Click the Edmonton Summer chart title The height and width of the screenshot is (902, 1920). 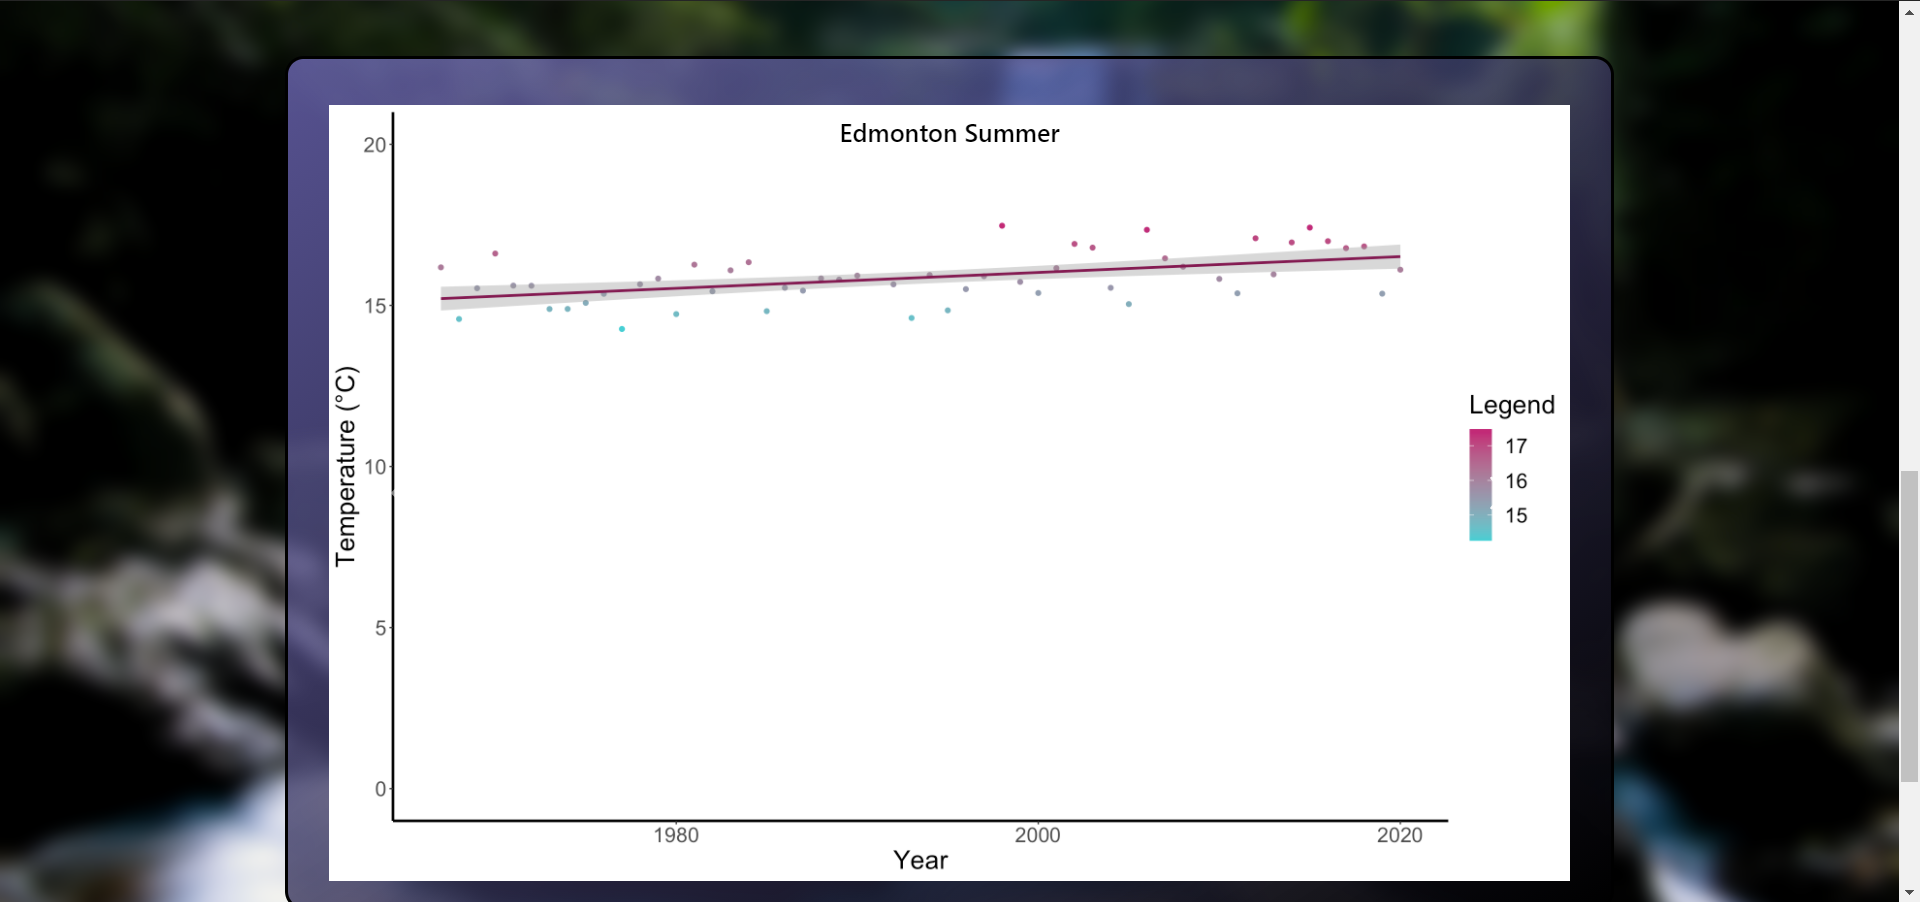[x=949, y=134]
